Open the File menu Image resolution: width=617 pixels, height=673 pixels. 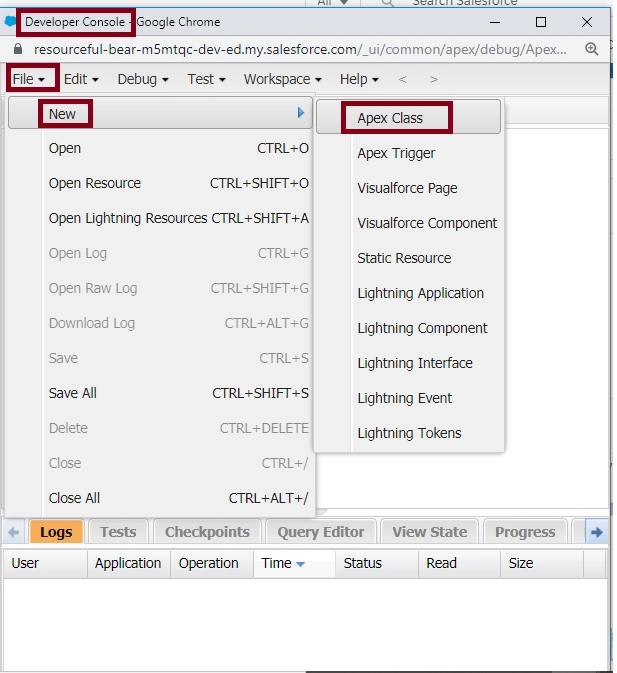[x=29, y=79]
